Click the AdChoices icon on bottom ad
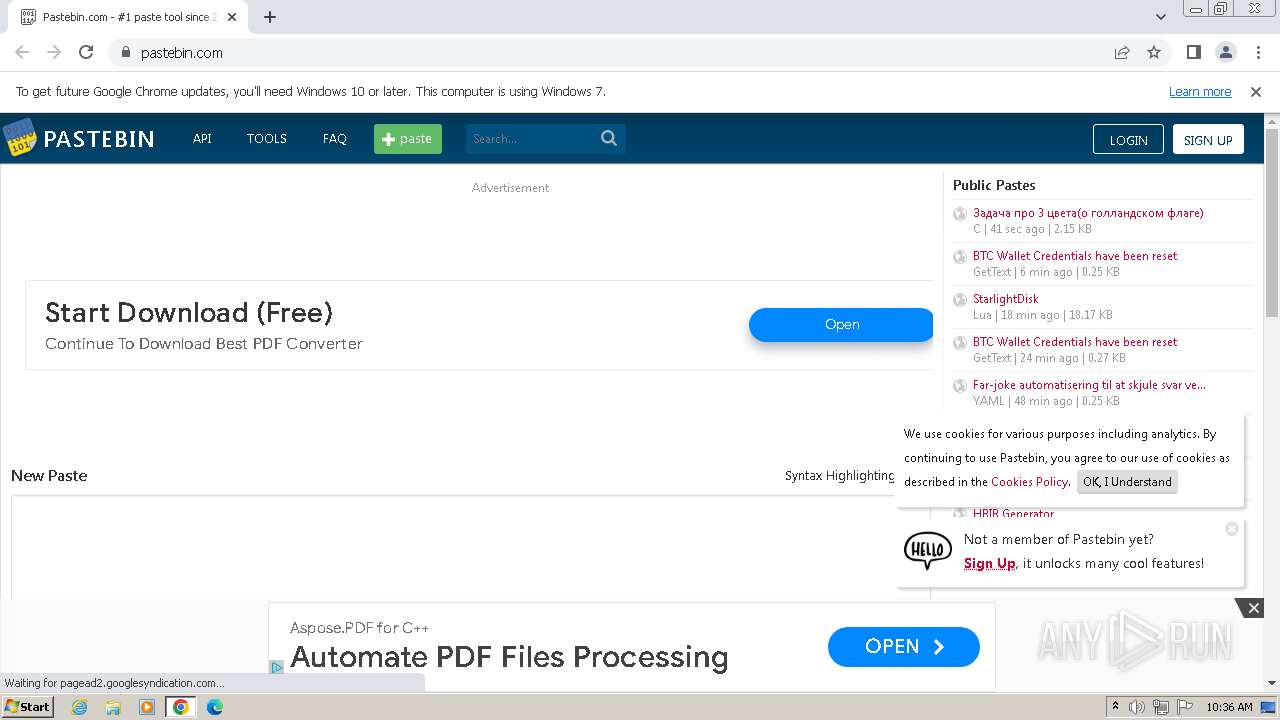1280x720 pixels. click(277, 667)
